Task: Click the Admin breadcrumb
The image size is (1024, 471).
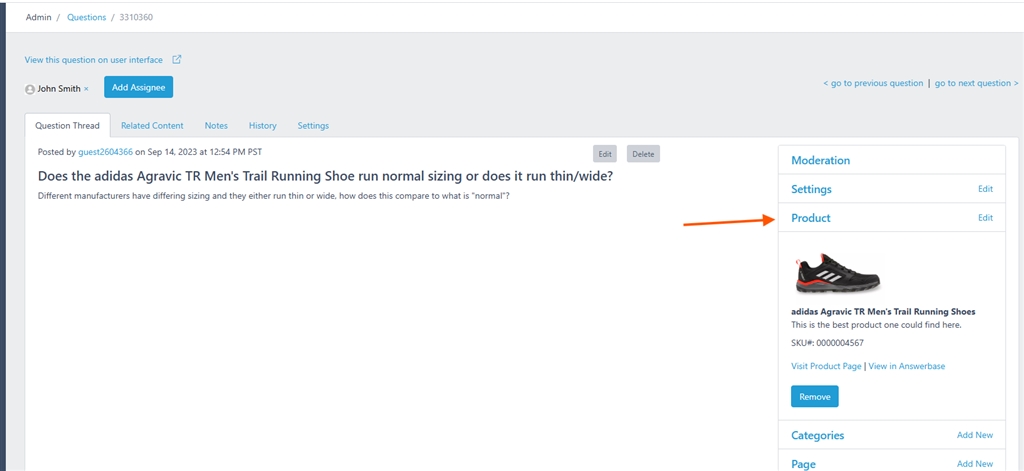Action: 38,17
